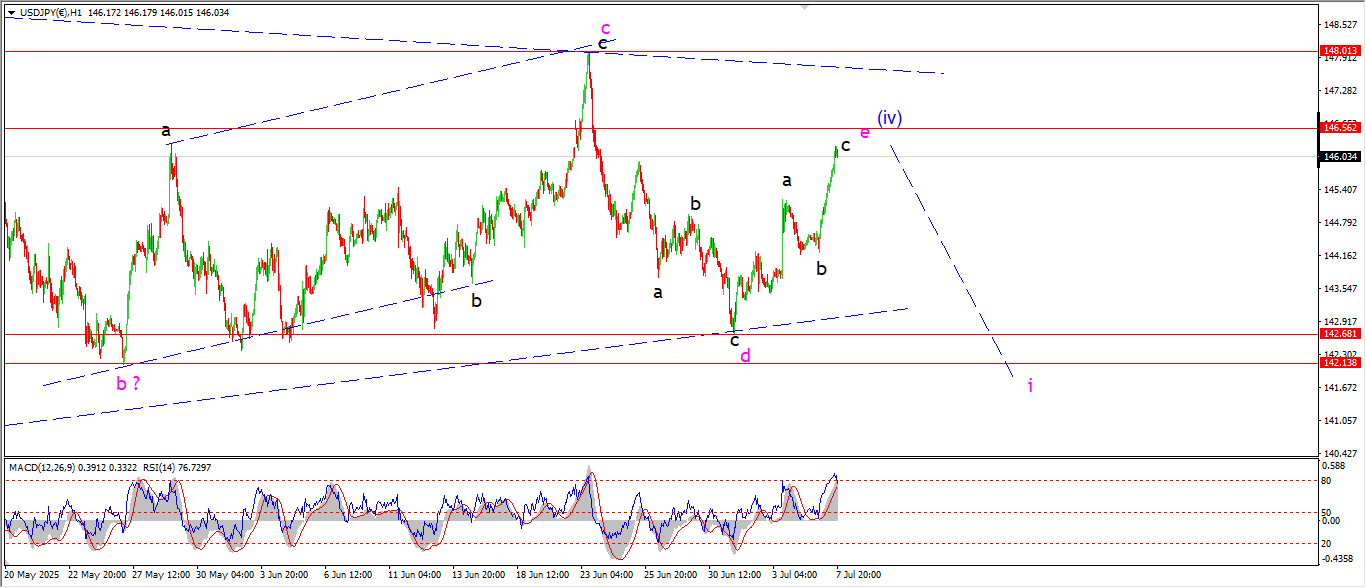This screenshot has width=1366, height=588.
Task: Click the gray chart shift triangle marker
Action: (803, 9)
